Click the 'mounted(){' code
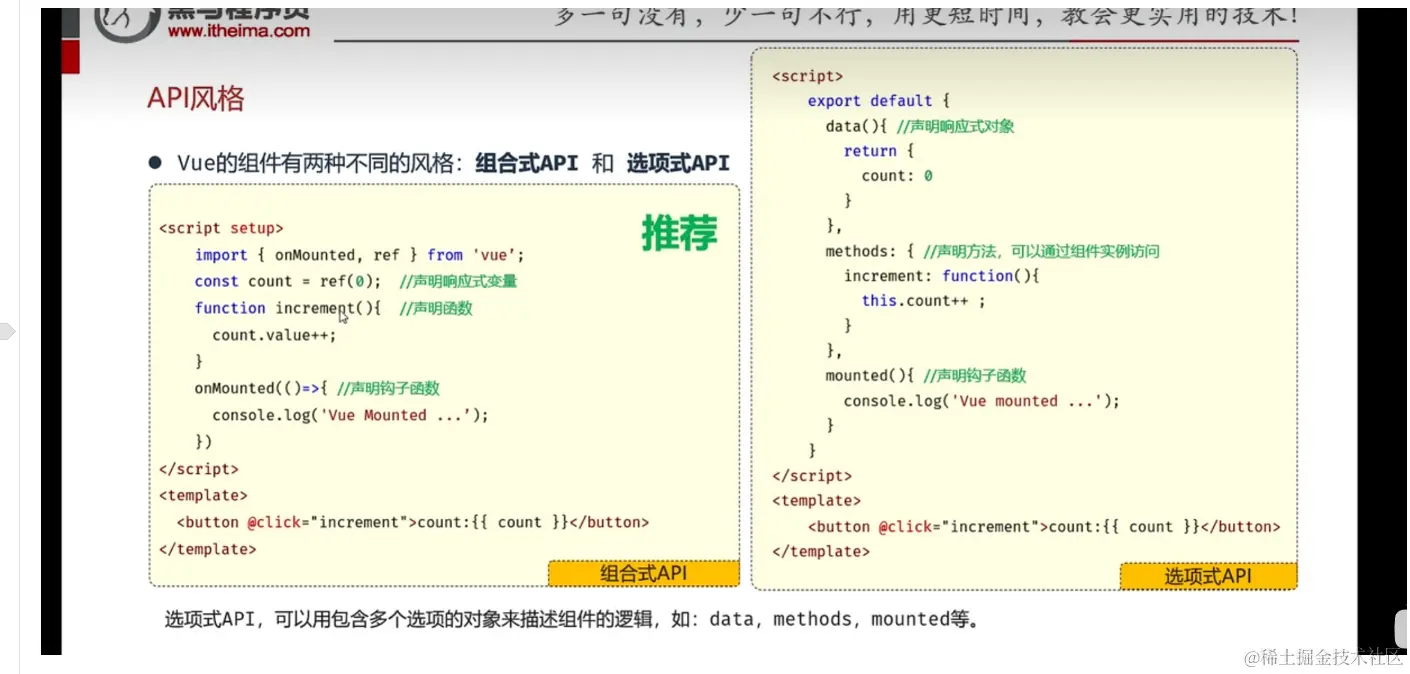This screenshot has height=674, width=1410. (x=870, y=376)
